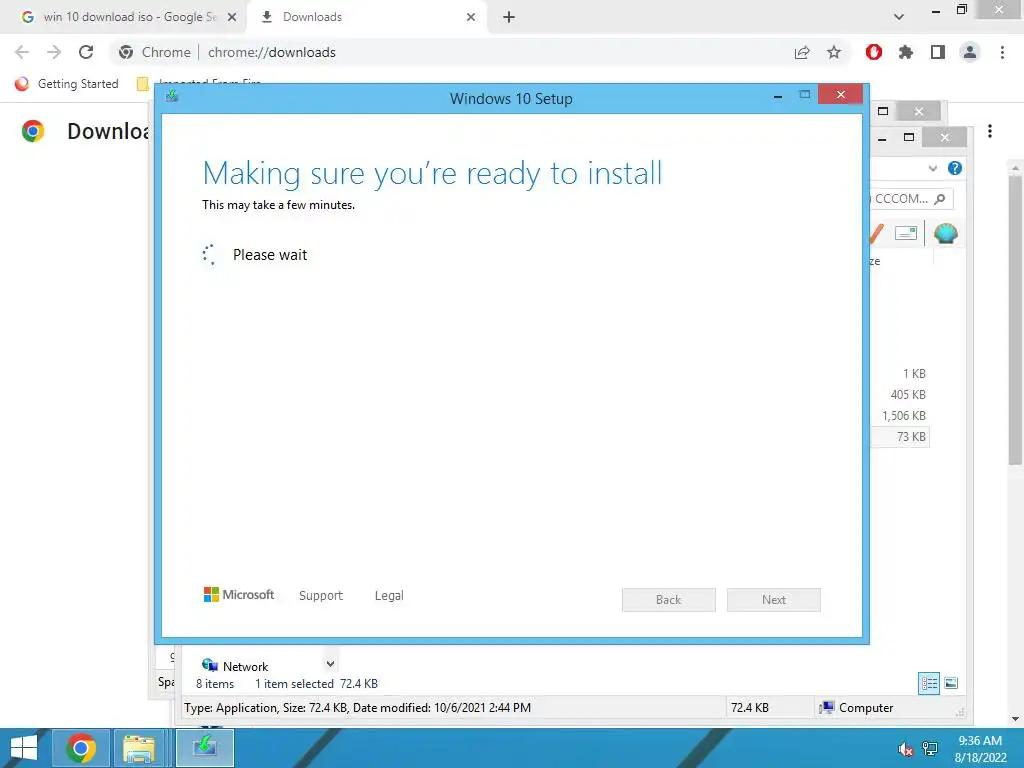Select Network in File Explorer navigation pane
The image size is (1024, 768).
coord(235,666)
